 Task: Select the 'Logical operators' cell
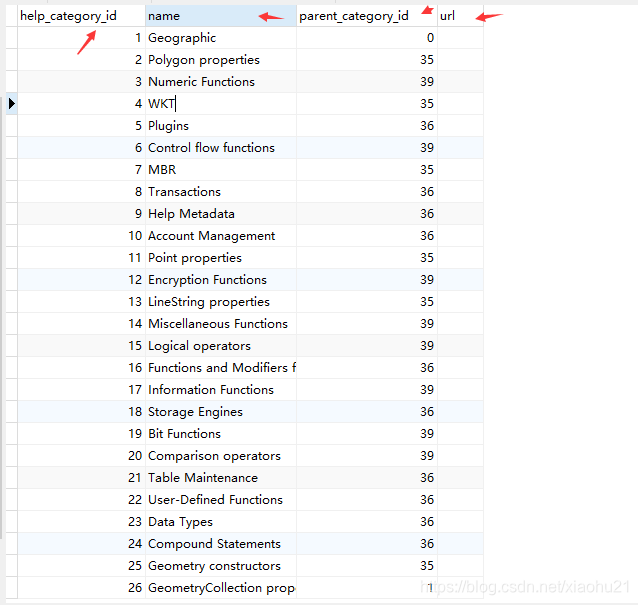pyautogui.click(x=221, y=345)
